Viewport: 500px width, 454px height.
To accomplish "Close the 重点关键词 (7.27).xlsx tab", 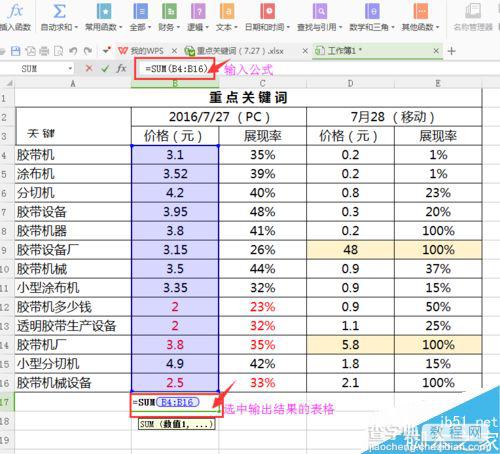I will [x=305, y=51].
